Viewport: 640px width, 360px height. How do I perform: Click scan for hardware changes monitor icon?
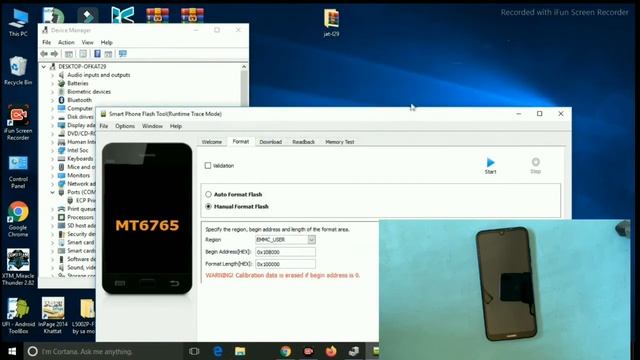(122, 54)
